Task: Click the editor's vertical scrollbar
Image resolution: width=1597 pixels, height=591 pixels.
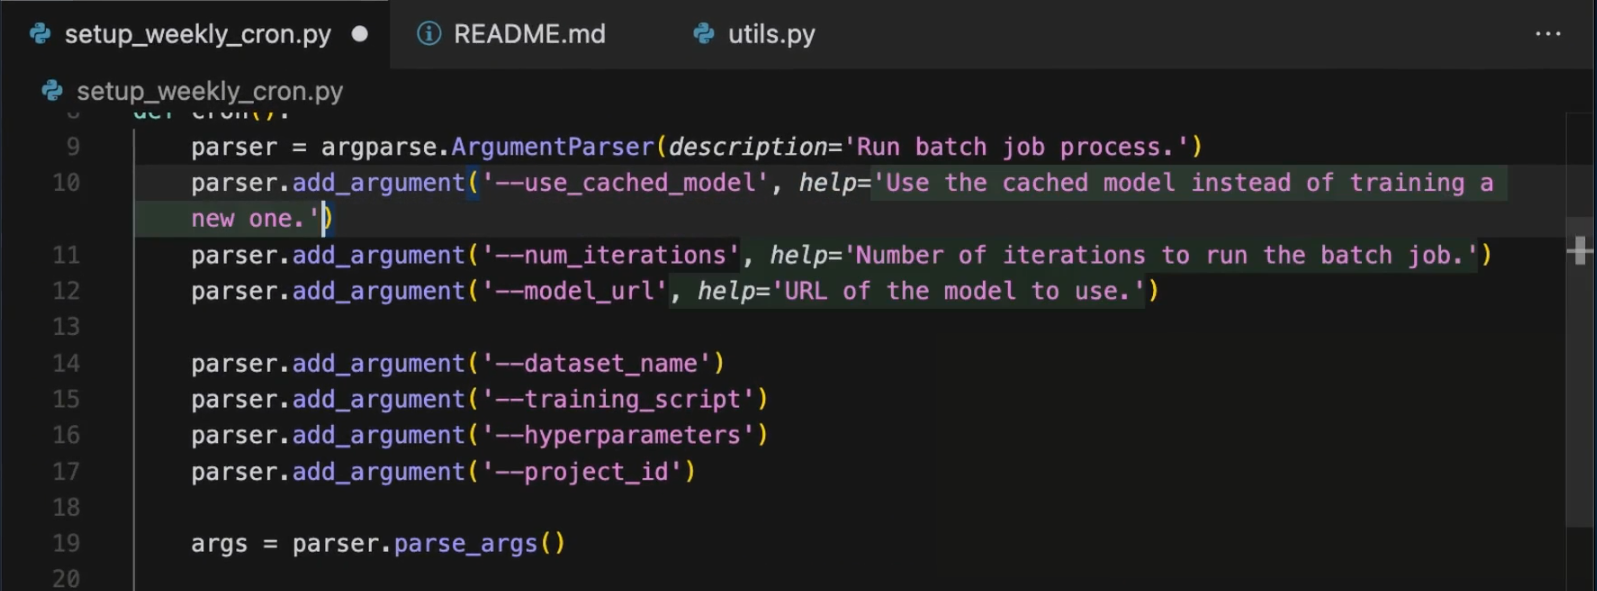Action: (1579, 370)
